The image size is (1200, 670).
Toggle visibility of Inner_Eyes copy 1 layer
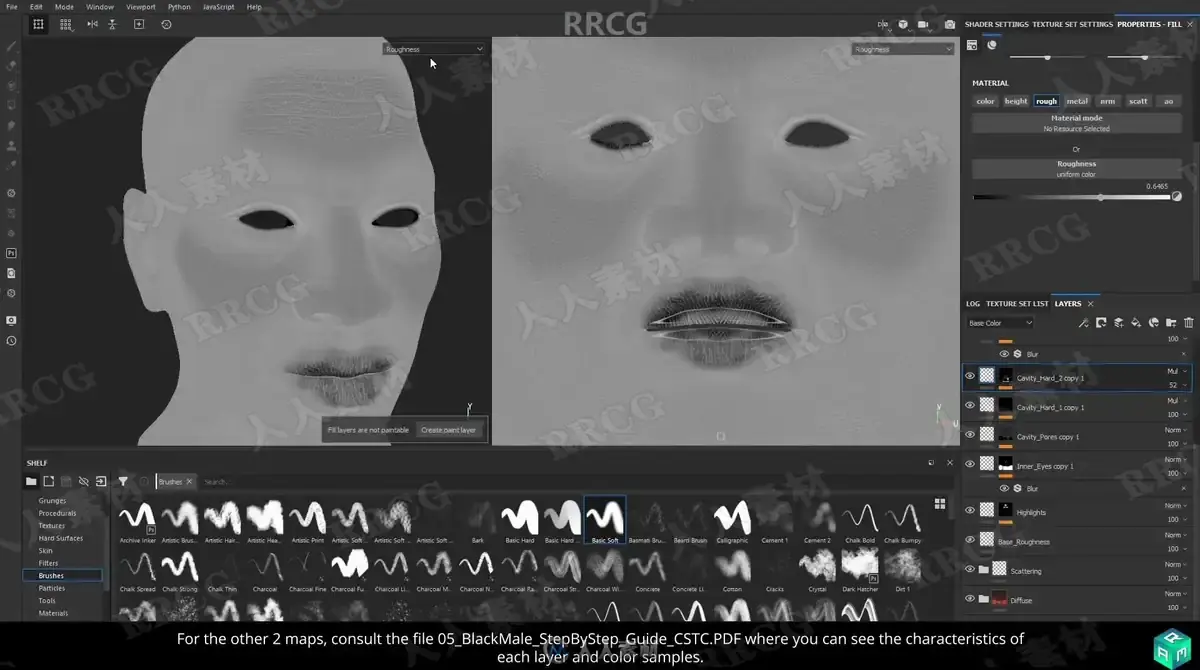(x=970, y=464)
